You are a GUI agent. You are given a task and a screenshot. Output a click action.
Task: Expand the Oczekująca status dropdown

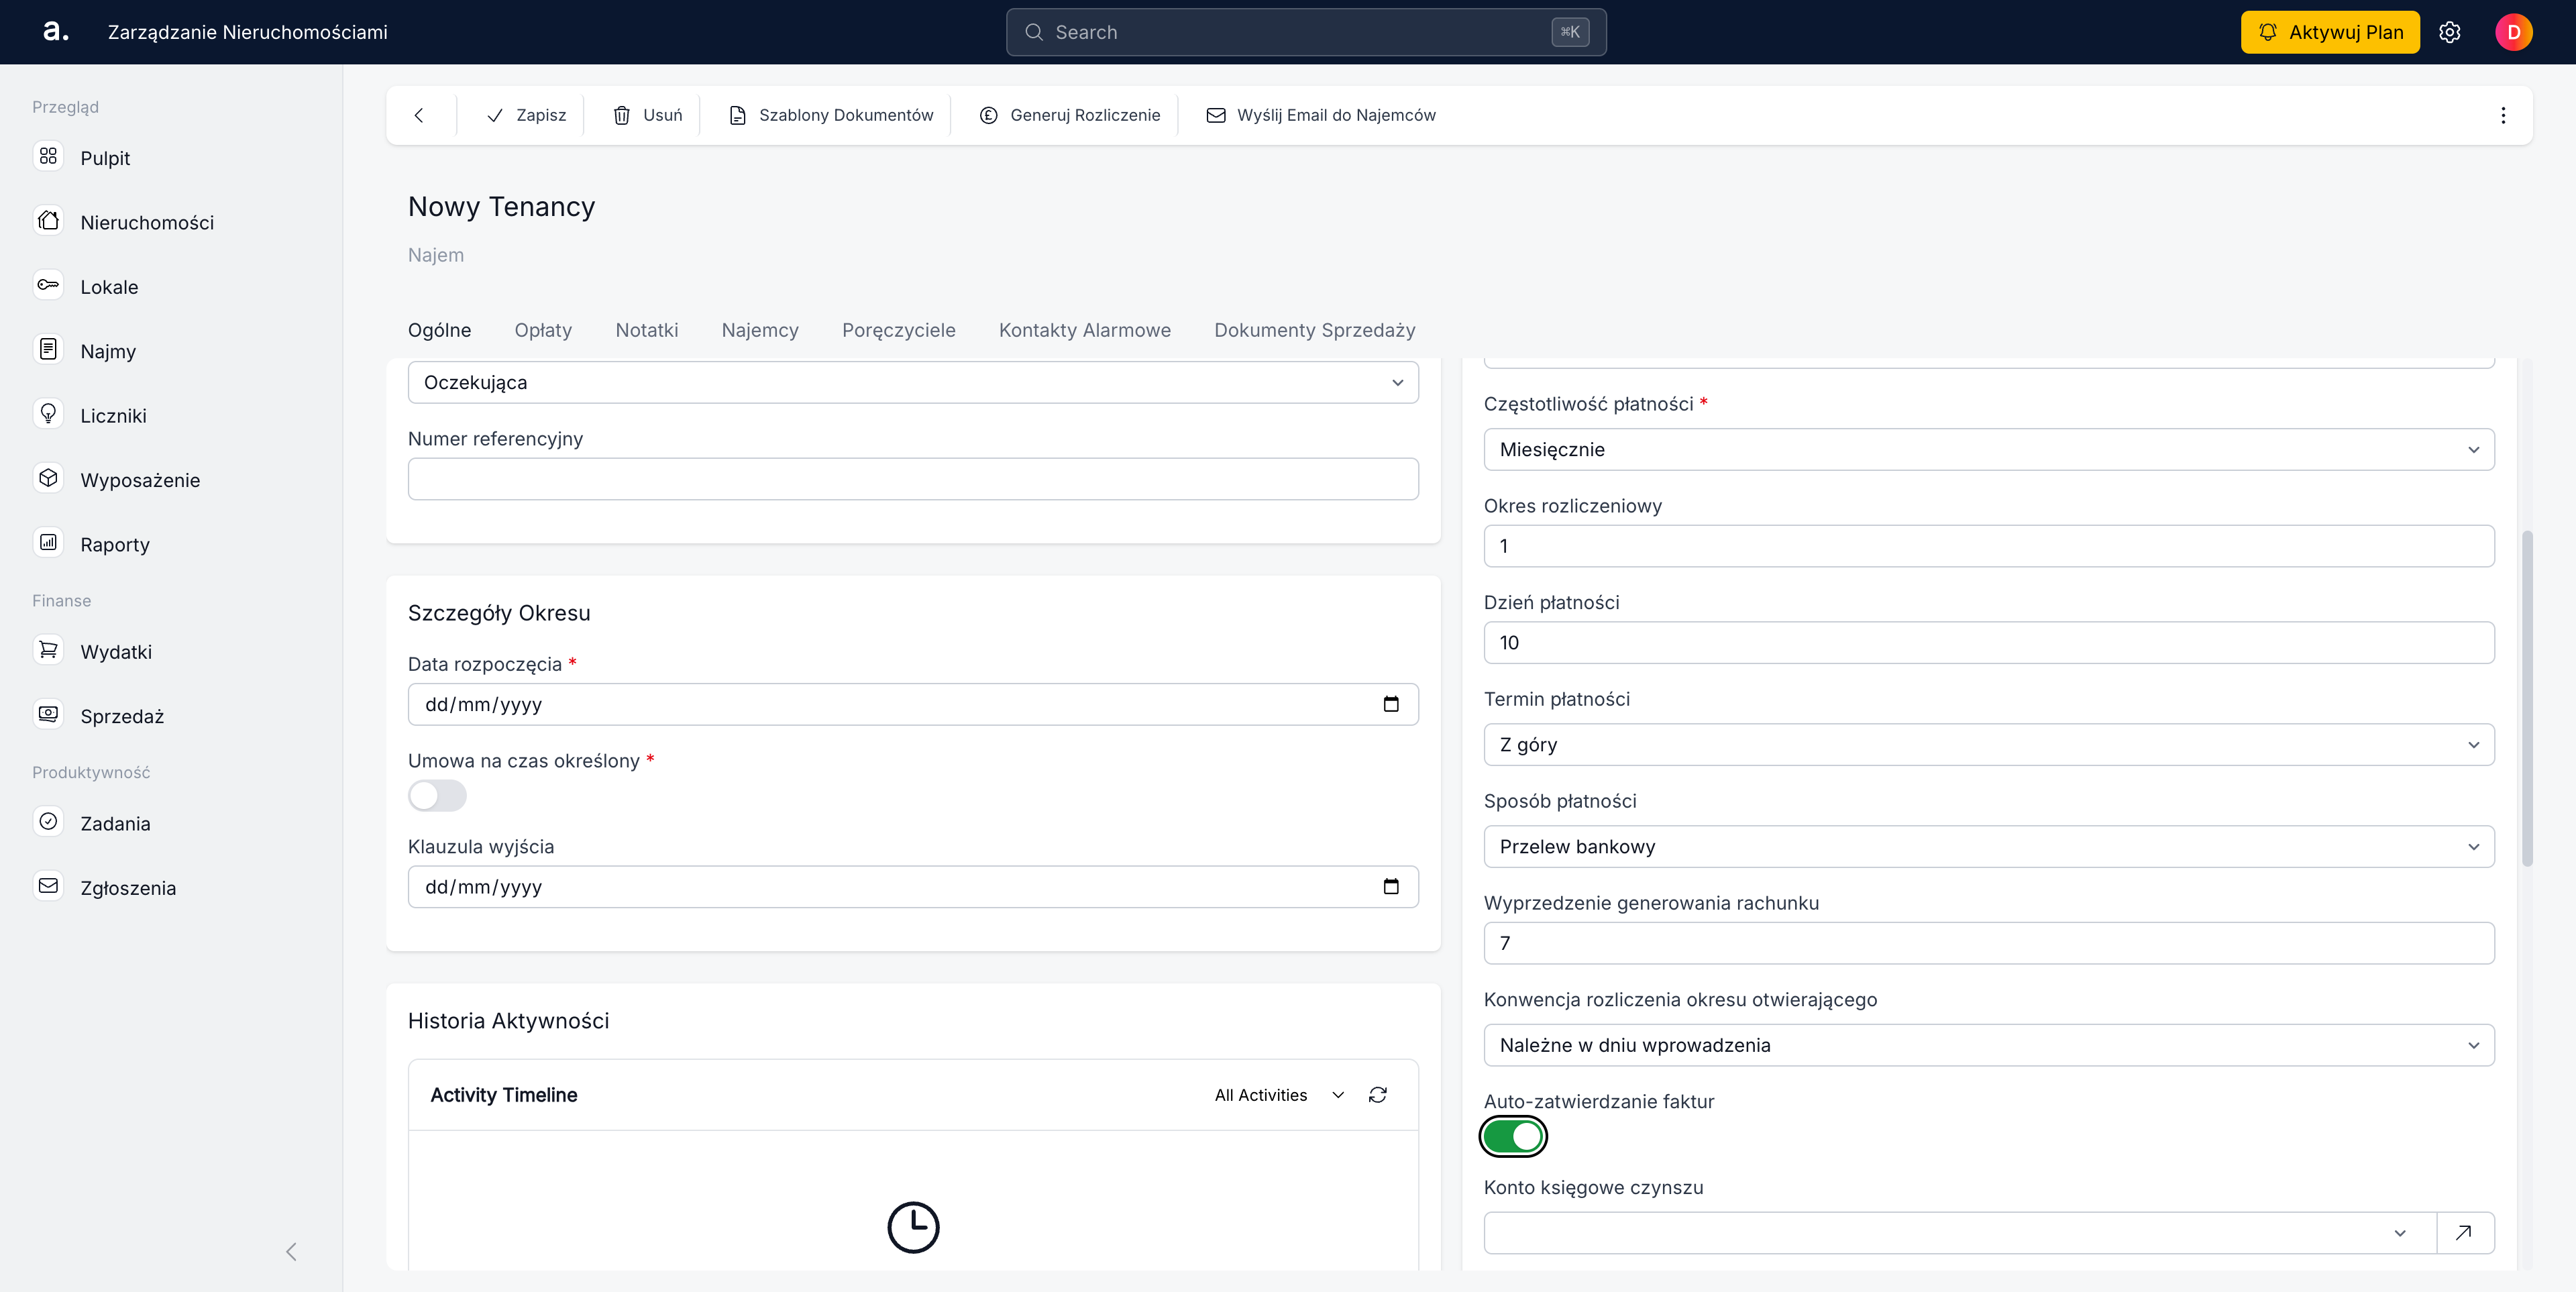(x=913, y=382)
